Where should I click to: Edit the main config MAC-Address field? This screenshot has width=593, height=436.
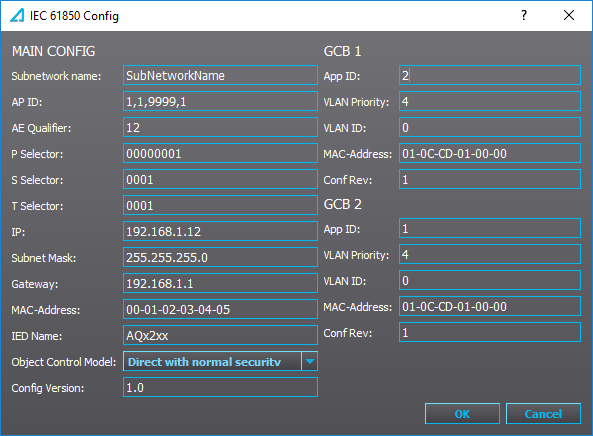coord(220,309)
